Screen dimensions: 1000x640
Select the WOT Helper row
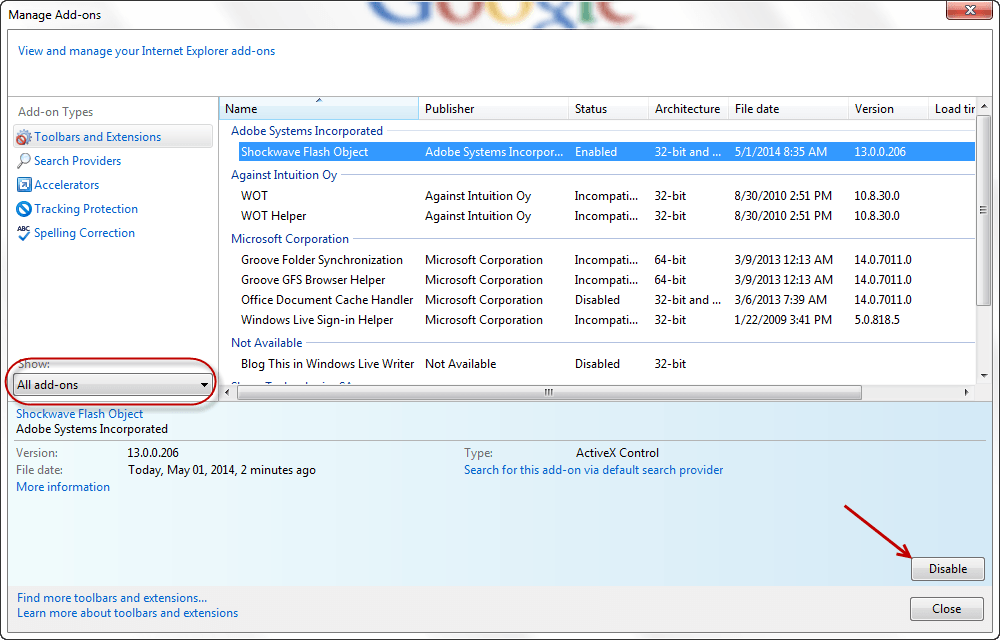(607, 216)
